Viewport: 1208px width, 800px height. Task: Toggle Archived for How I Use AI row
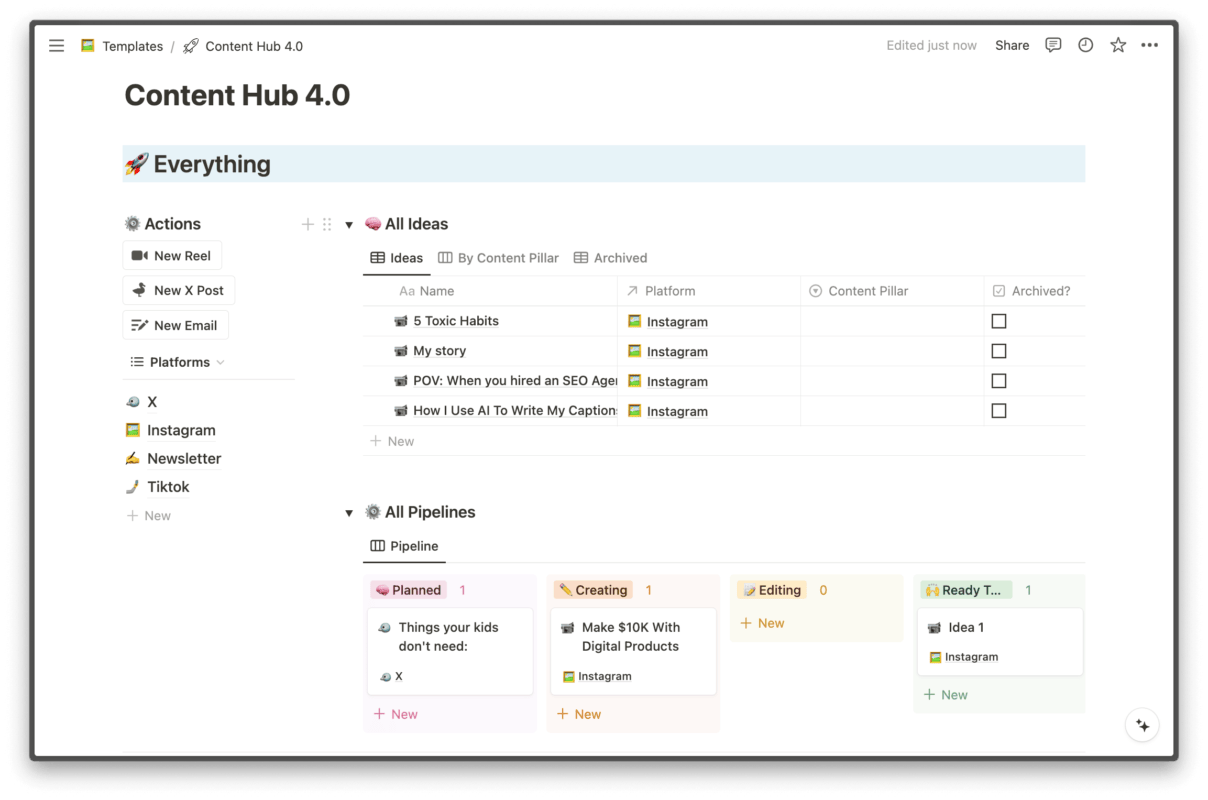click(998, 410)
